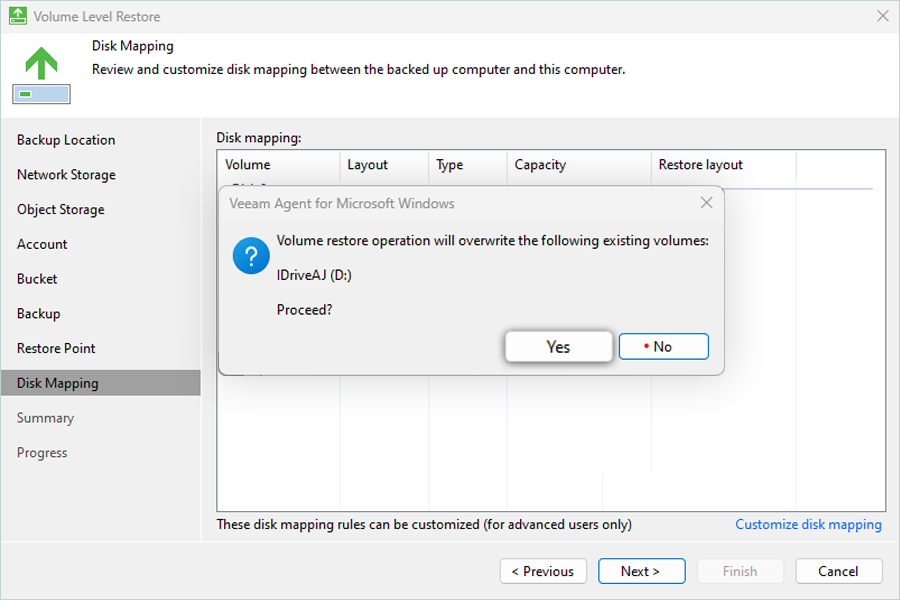Click the green restore arrow wizard icon
Viewport: 900px width, 600px height.
pos(41,75)
